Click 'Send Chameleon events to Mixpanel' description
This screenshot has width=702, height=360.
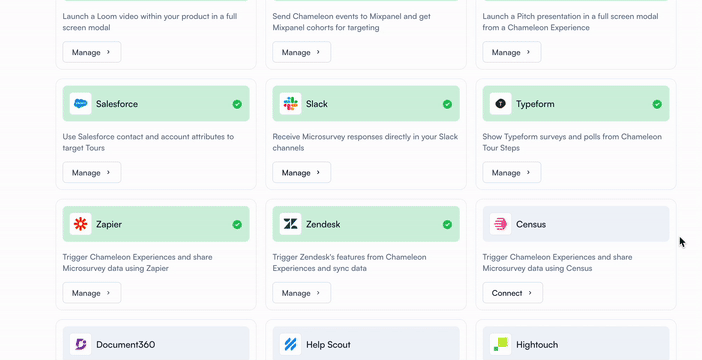[351, 22]
